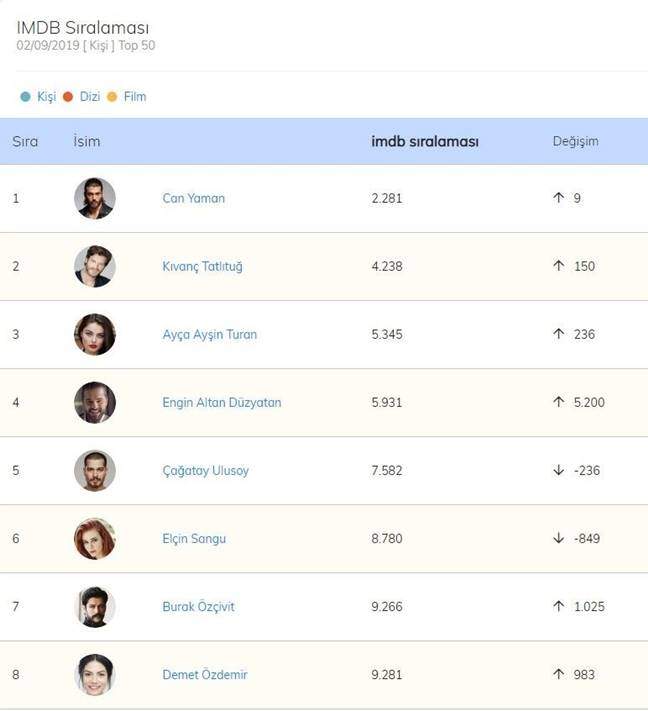Toggle the Film legend filter
This screenshot has height=711, width=648.
coord(127,97)
